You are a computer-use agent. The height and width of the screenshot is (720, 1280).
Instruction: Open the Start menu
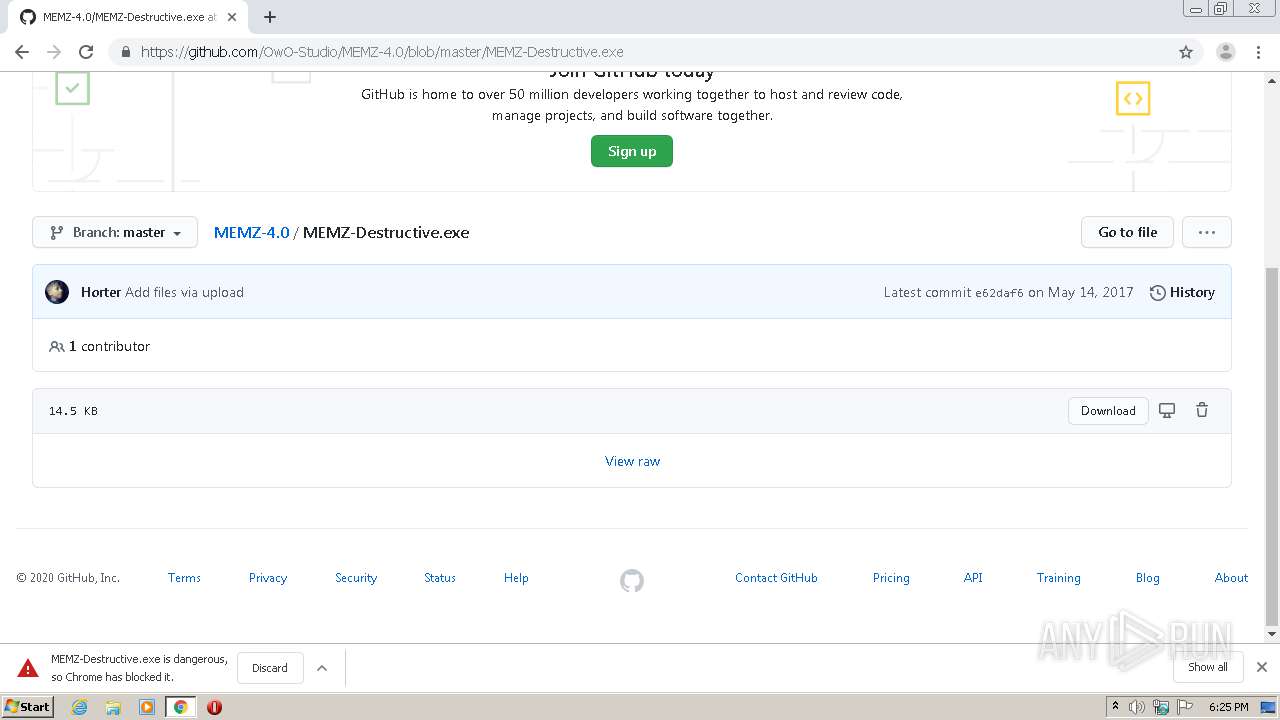(27, 707)
